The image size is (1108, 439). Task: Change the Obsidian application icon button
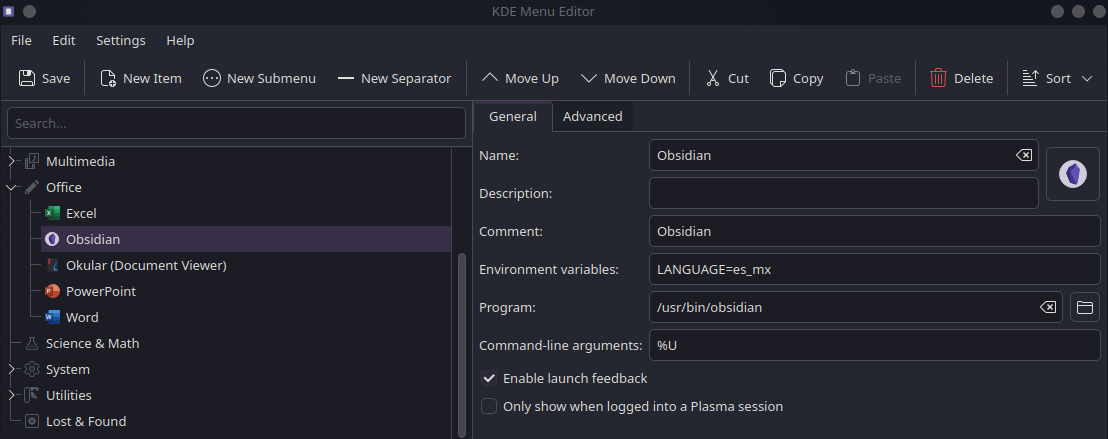pos(1073,174)
